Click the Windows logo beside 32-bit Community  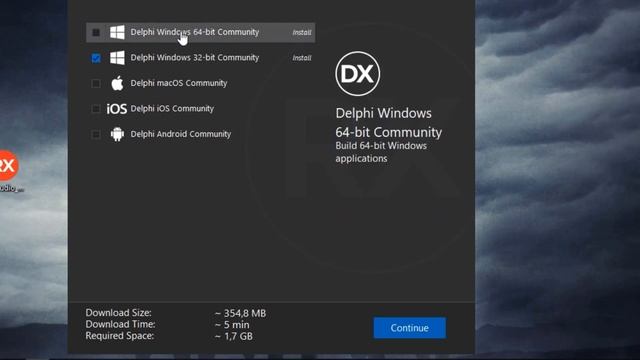pos(117,58)
